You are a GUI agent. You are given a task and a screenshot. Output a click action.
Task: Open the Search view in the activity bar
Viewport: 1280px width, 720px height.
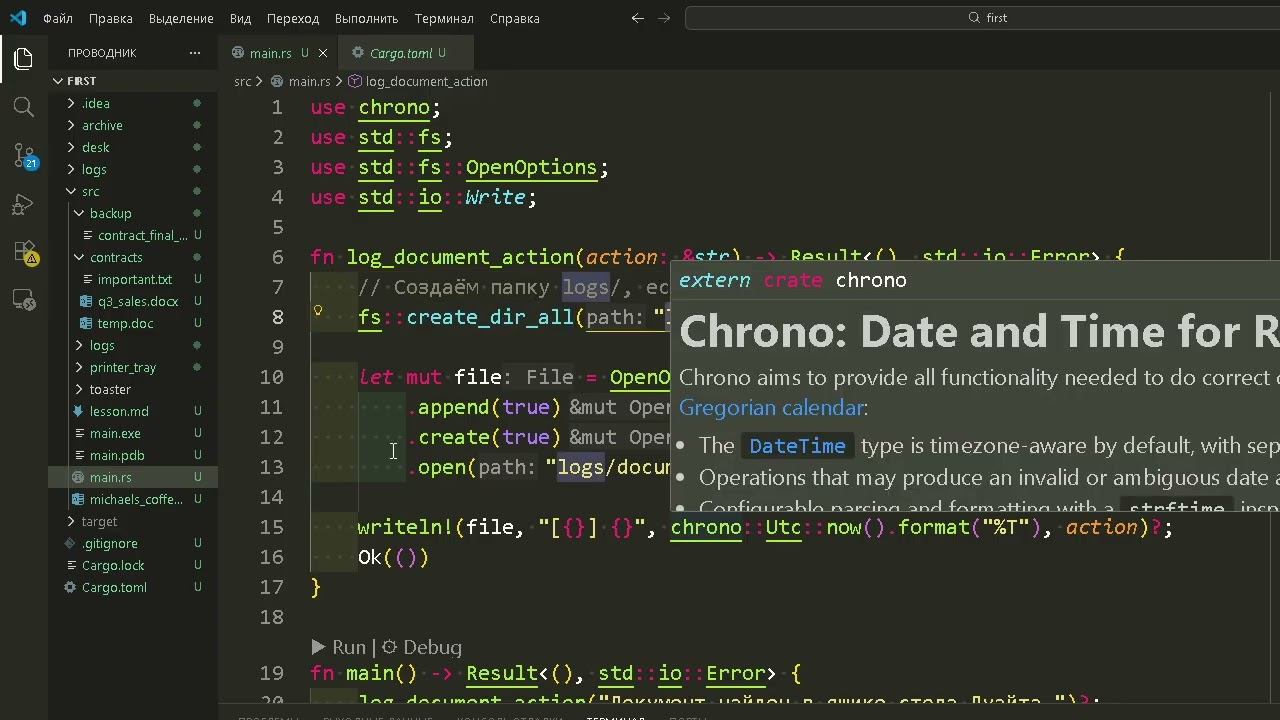coord(24,107)
